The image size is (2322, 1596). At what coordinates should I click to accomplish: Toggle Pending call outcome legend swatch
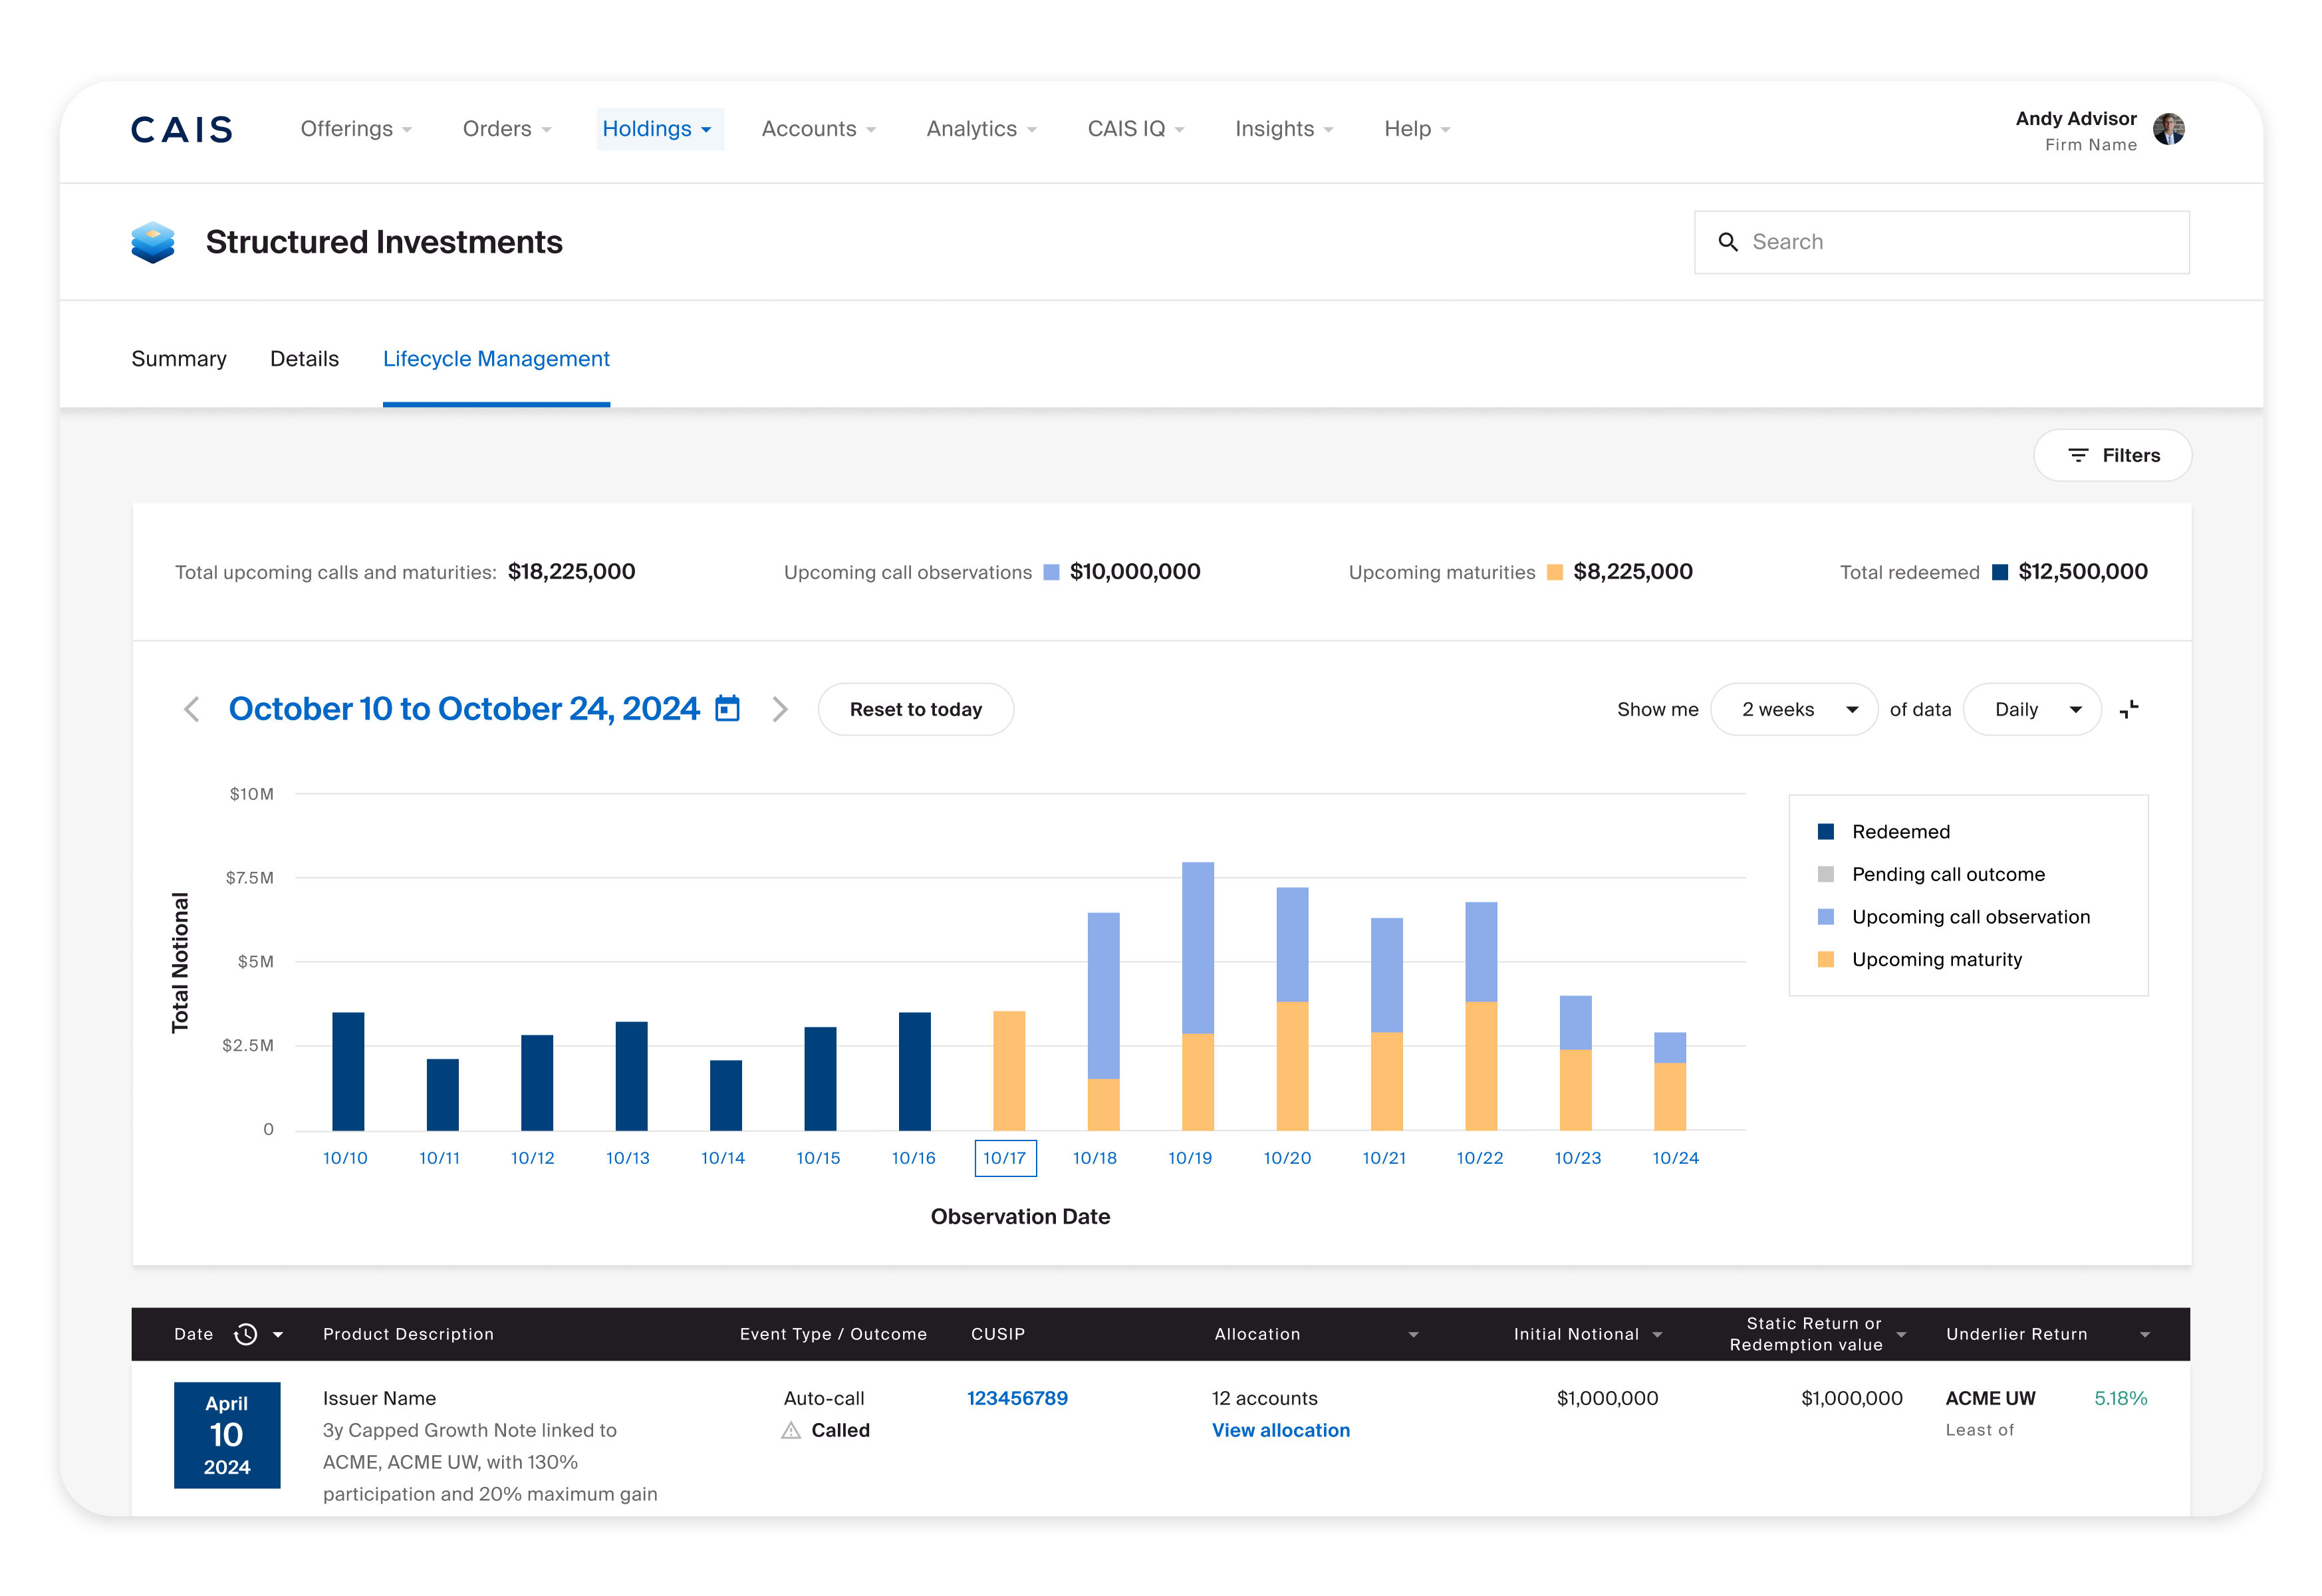(x=1825, y=874)
